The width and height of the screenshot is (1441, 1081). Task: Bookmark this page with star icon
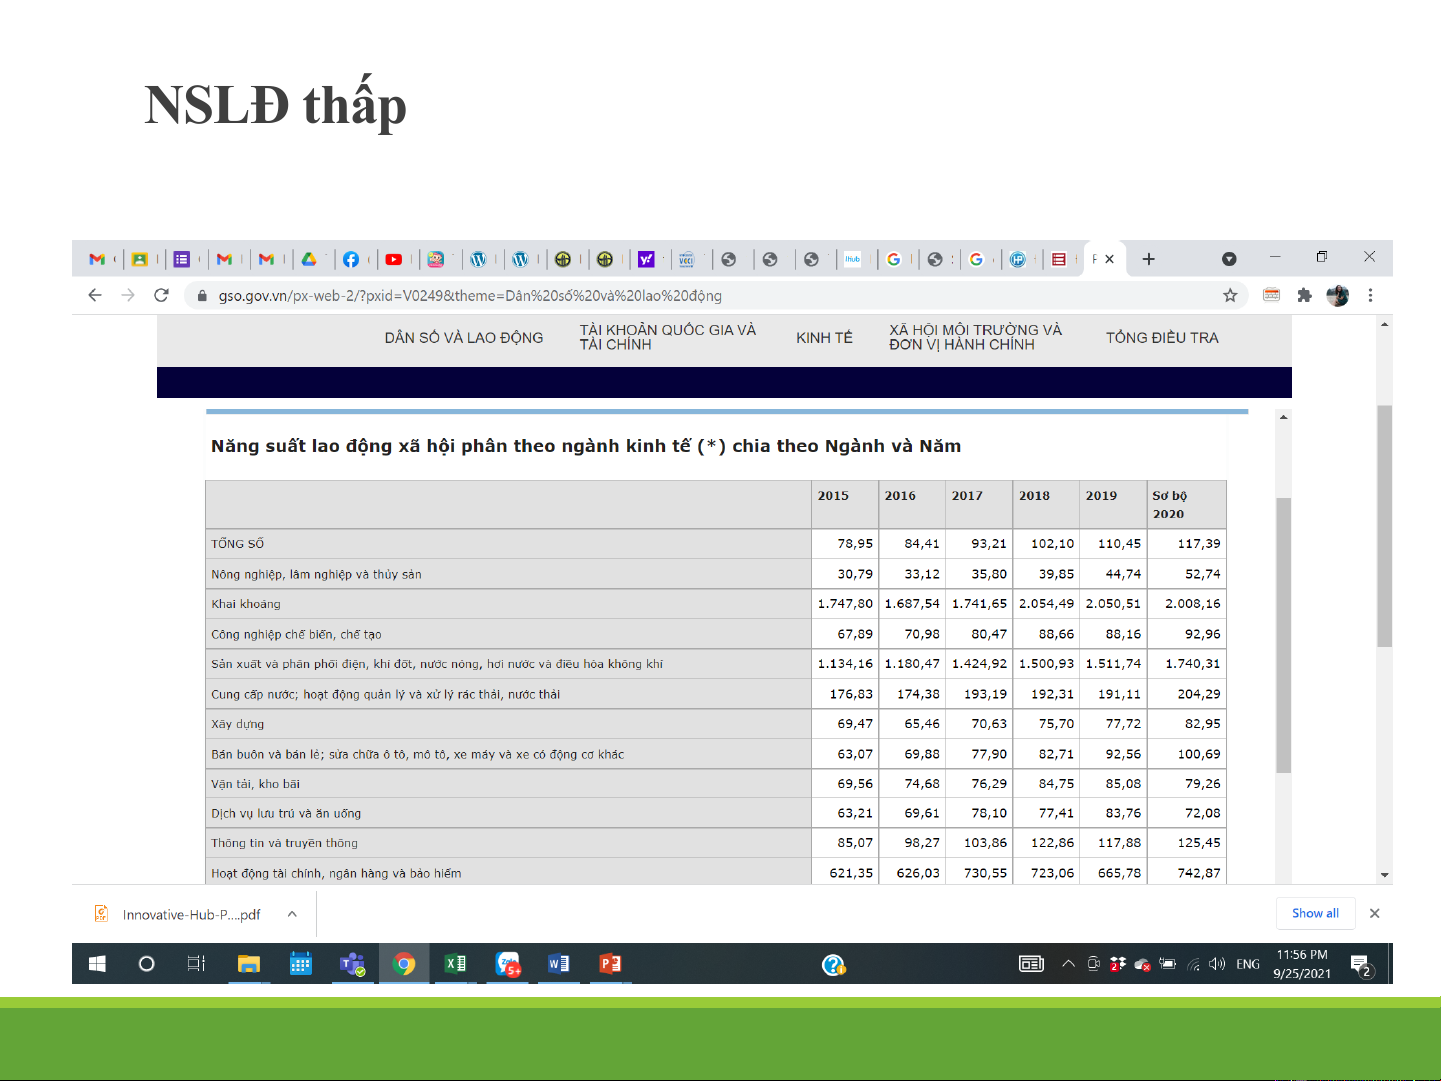tap(1230, 295)
